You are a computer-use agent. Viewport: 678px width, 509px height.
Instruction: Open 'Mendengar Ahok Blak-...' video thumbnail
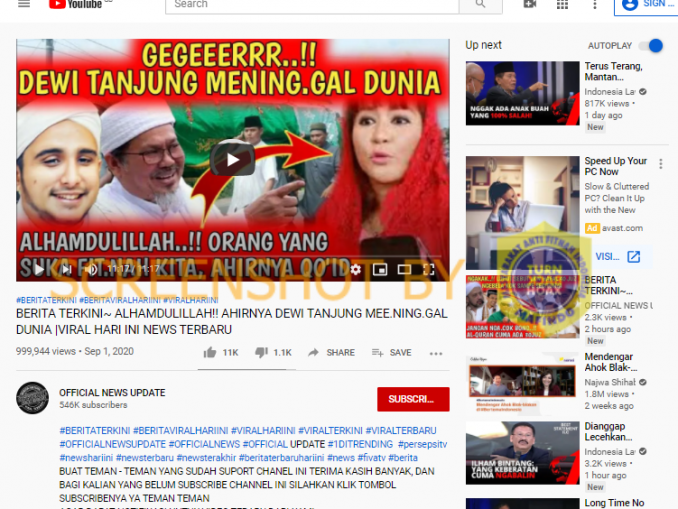[x=522, y=384]
